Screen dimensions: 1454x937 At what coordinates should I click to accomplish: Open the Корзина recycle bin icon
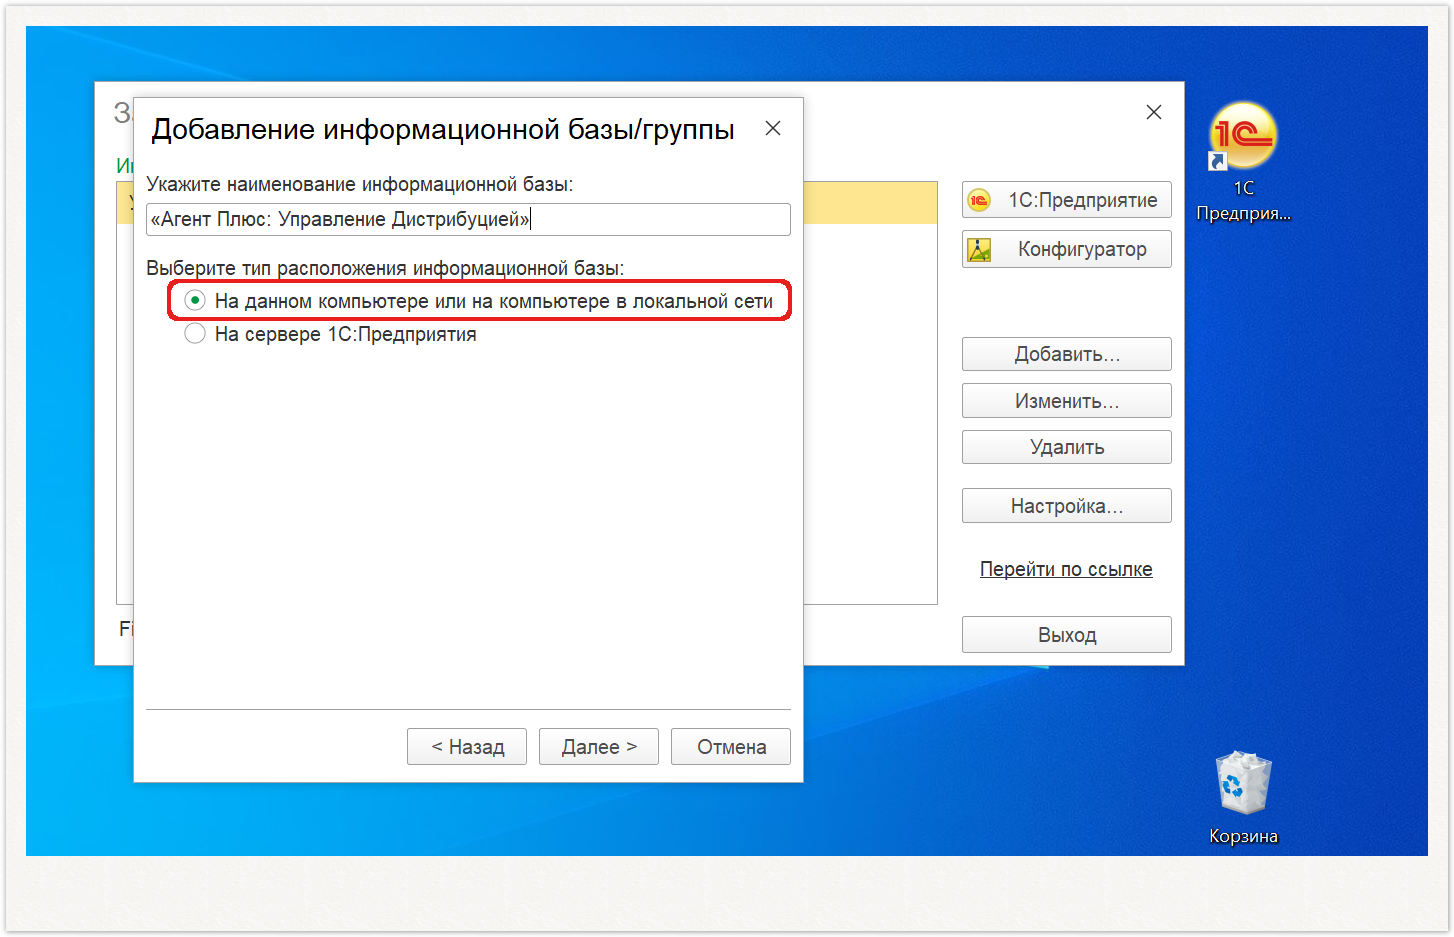[x=1243, y=797]
